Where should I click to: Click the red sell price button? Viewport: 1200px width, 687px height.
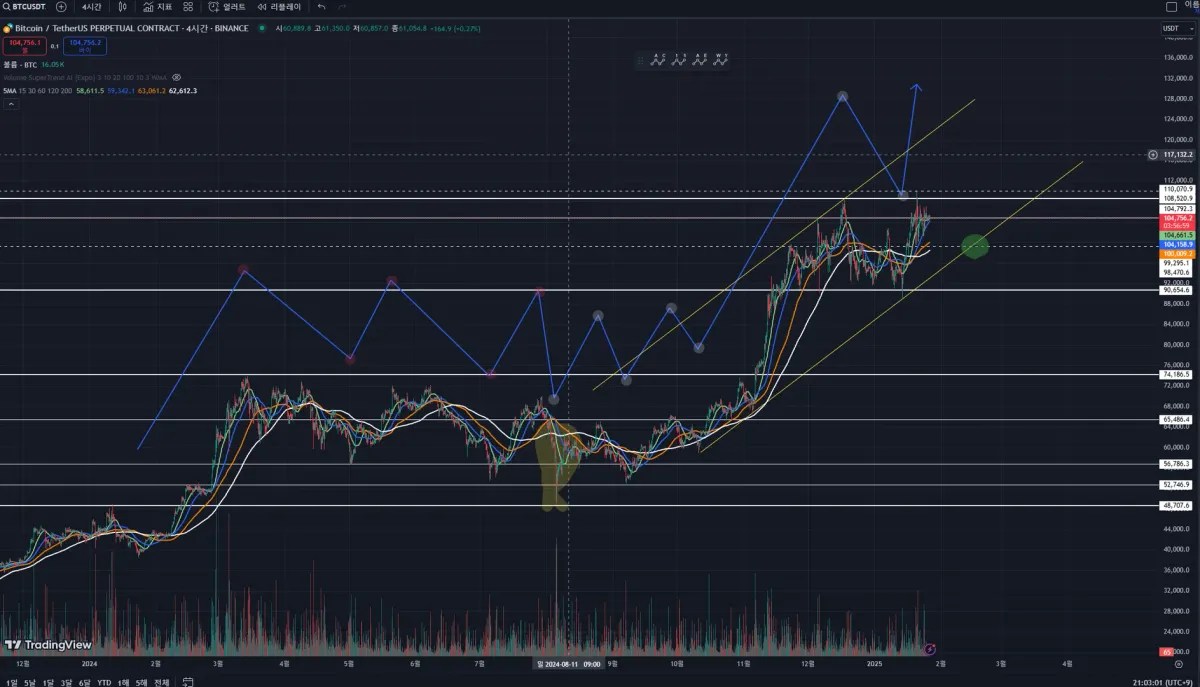coord(26,44)
